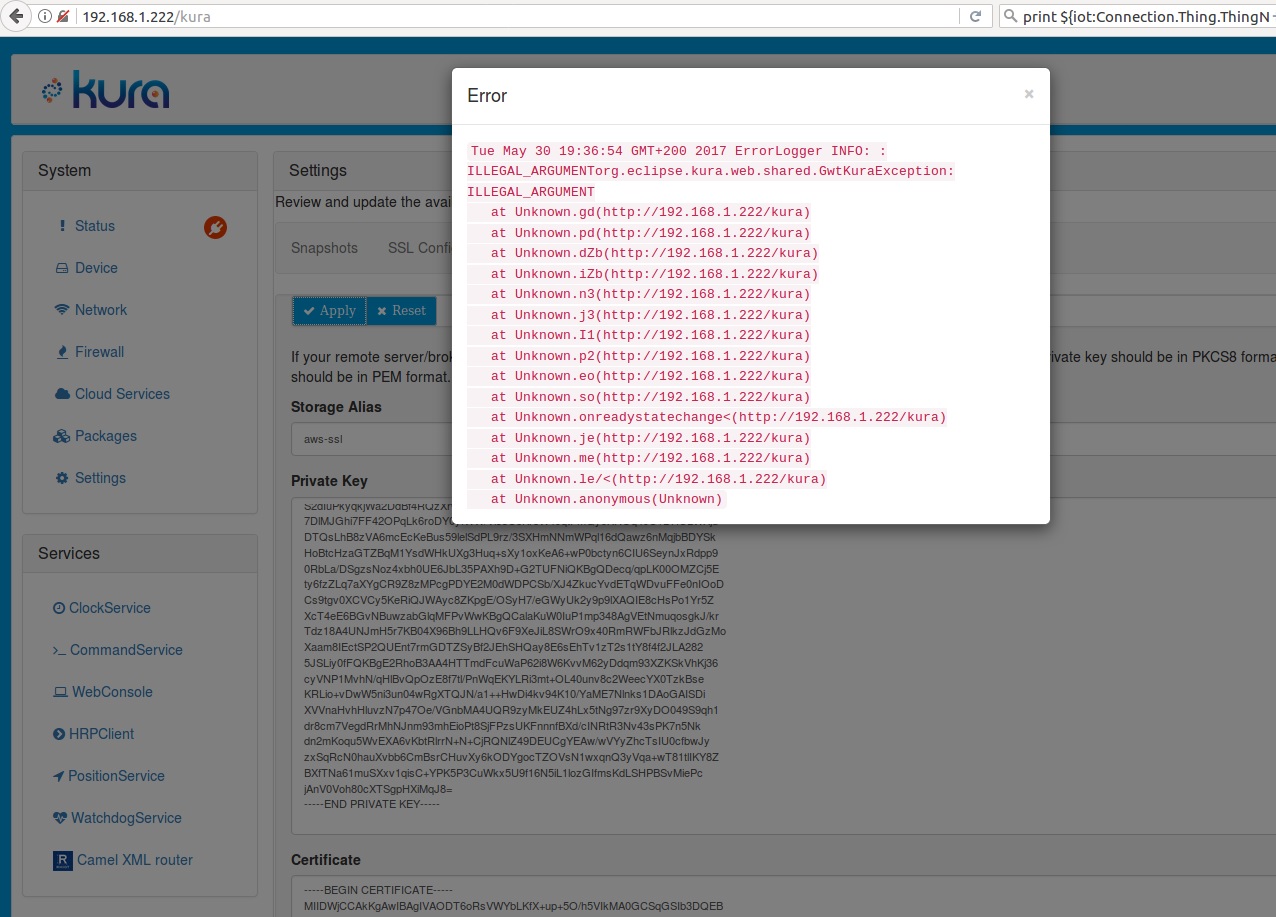
Task: Open the Status page
Action: tap(95, 226)
